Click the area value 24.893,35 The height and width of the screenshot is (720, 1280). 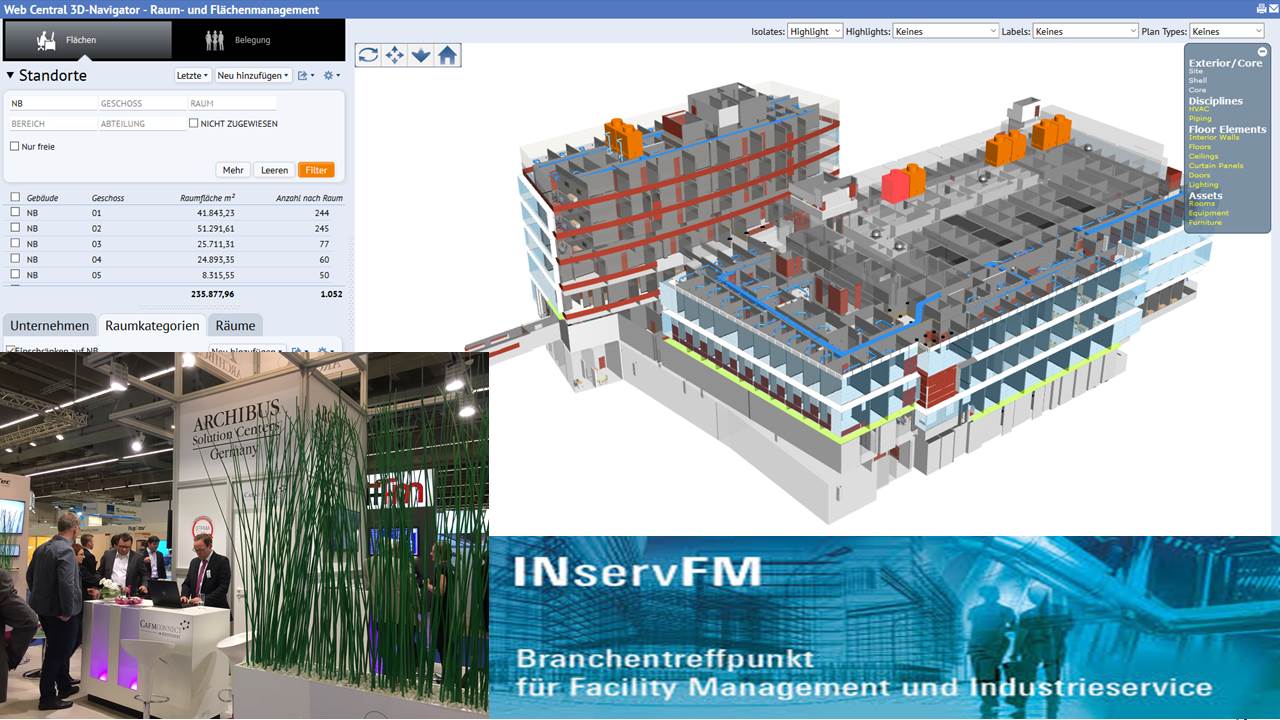pyautogui.click(x=216, y=259)
